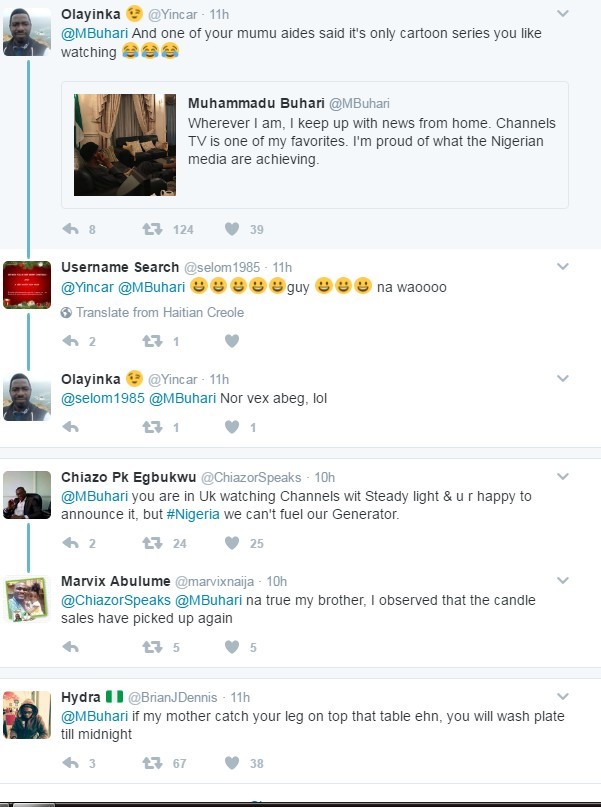
Task: Click Translate from Haitian Creole link
Action: point(160,312)
